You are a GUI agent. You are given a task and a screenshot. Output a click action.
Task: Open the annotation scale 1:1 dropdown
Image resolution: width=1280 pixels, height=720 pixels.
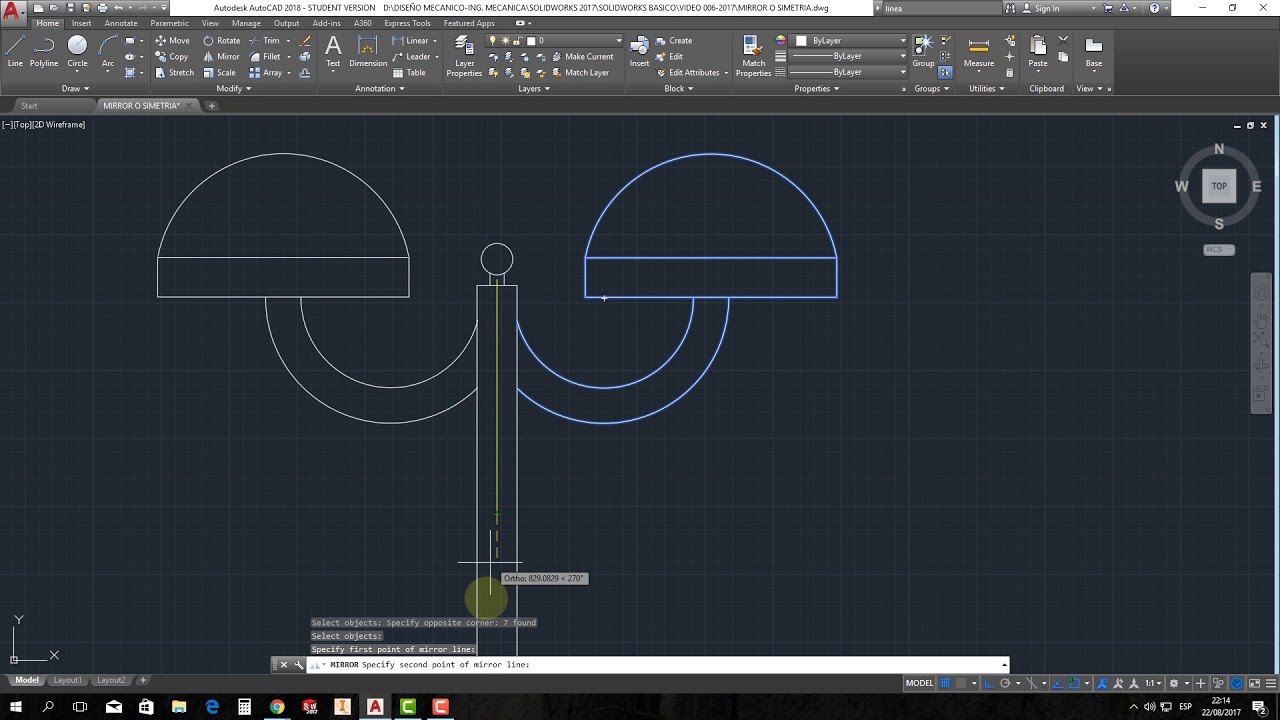1152,683
